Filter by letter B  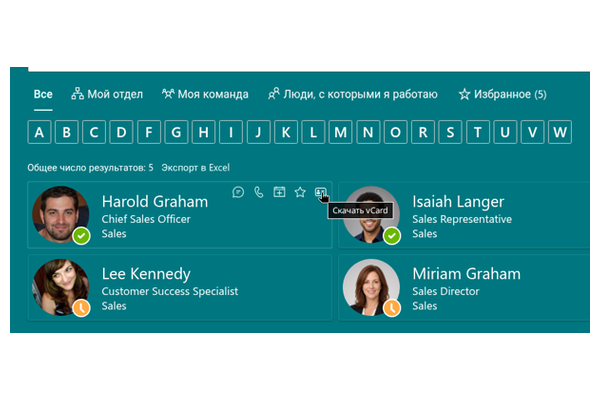click(x=67, y=132)
